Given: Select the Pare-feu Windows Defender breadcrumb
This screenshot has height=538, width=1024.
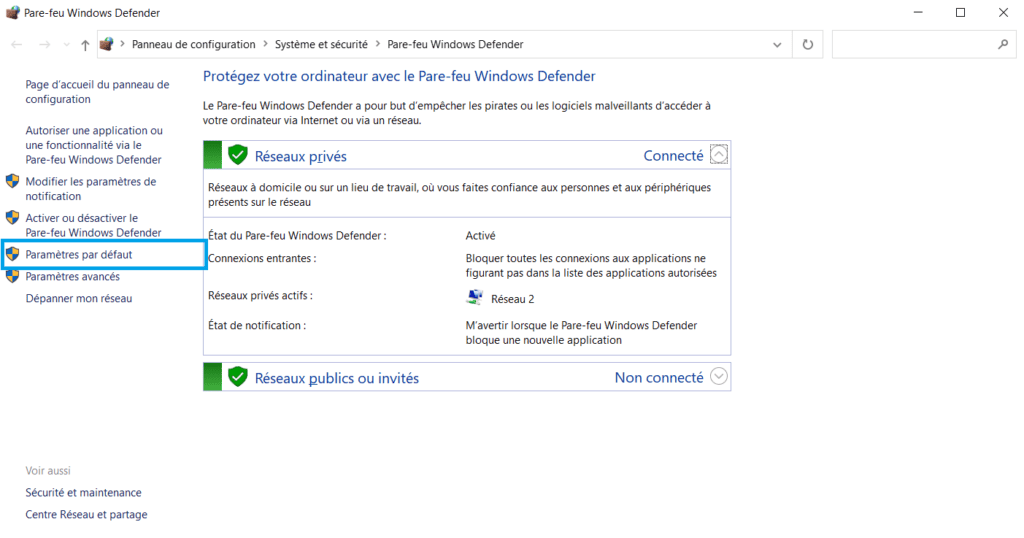Looking at the screenshot, I should pyautogui.click(x=455, y=44).
